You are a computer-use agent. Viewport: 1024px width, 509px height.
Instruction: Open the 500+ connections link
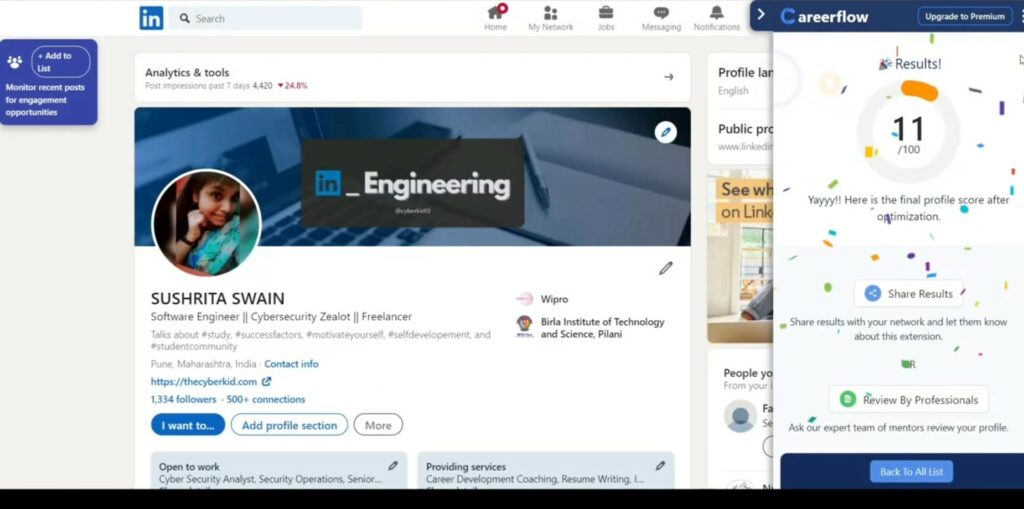pyautogui.click(x=266, y=399)
